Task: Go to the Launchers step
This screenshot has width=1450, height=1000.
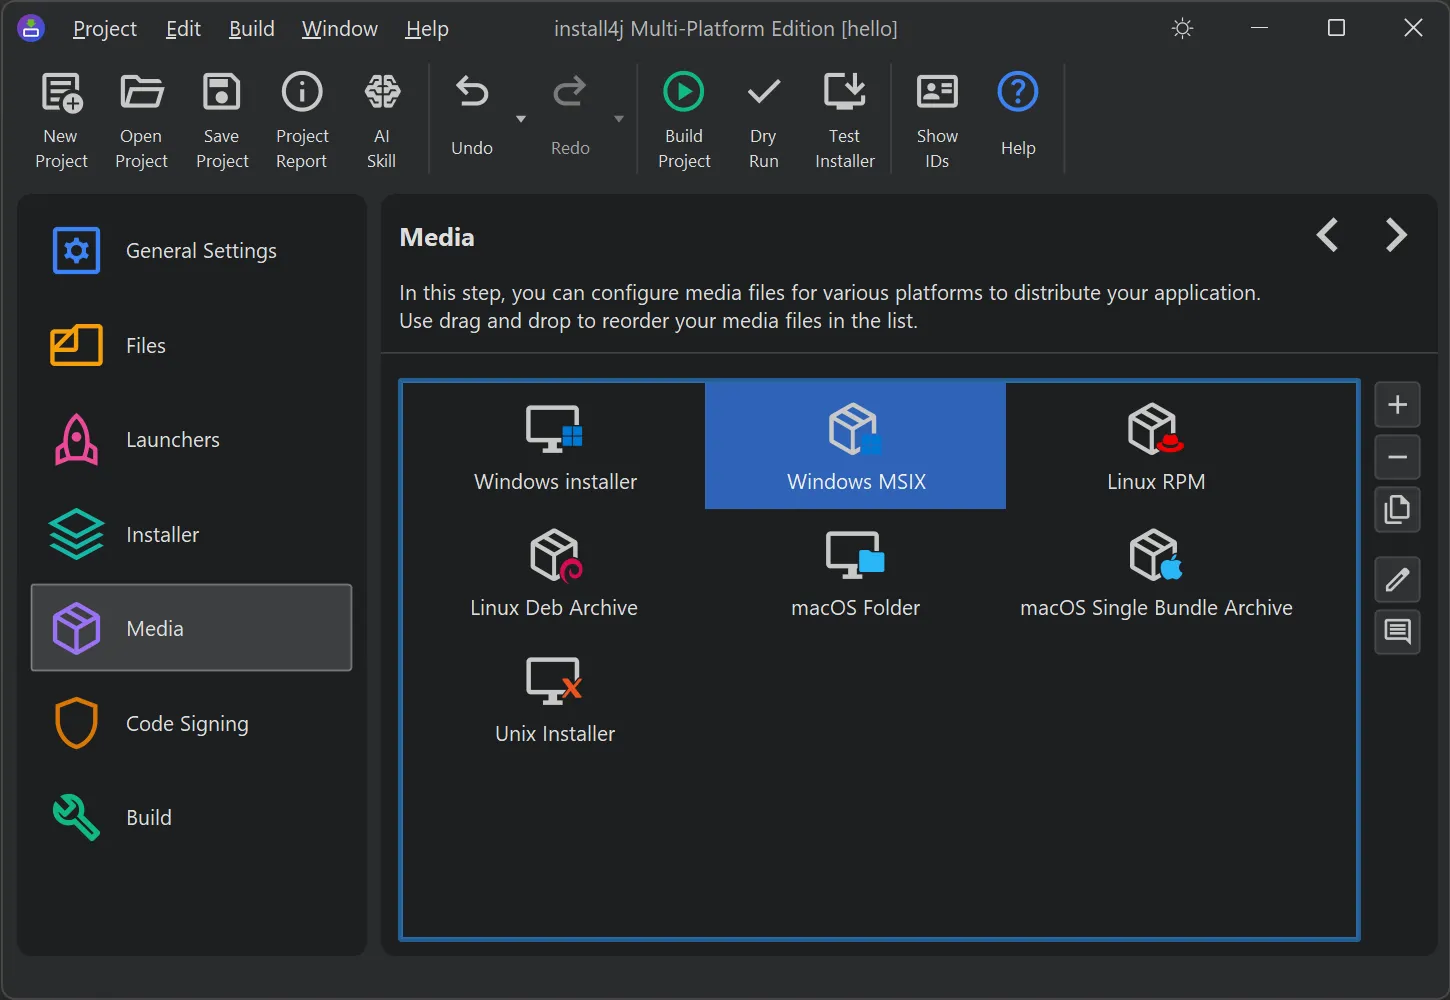Action: (192, 440)
